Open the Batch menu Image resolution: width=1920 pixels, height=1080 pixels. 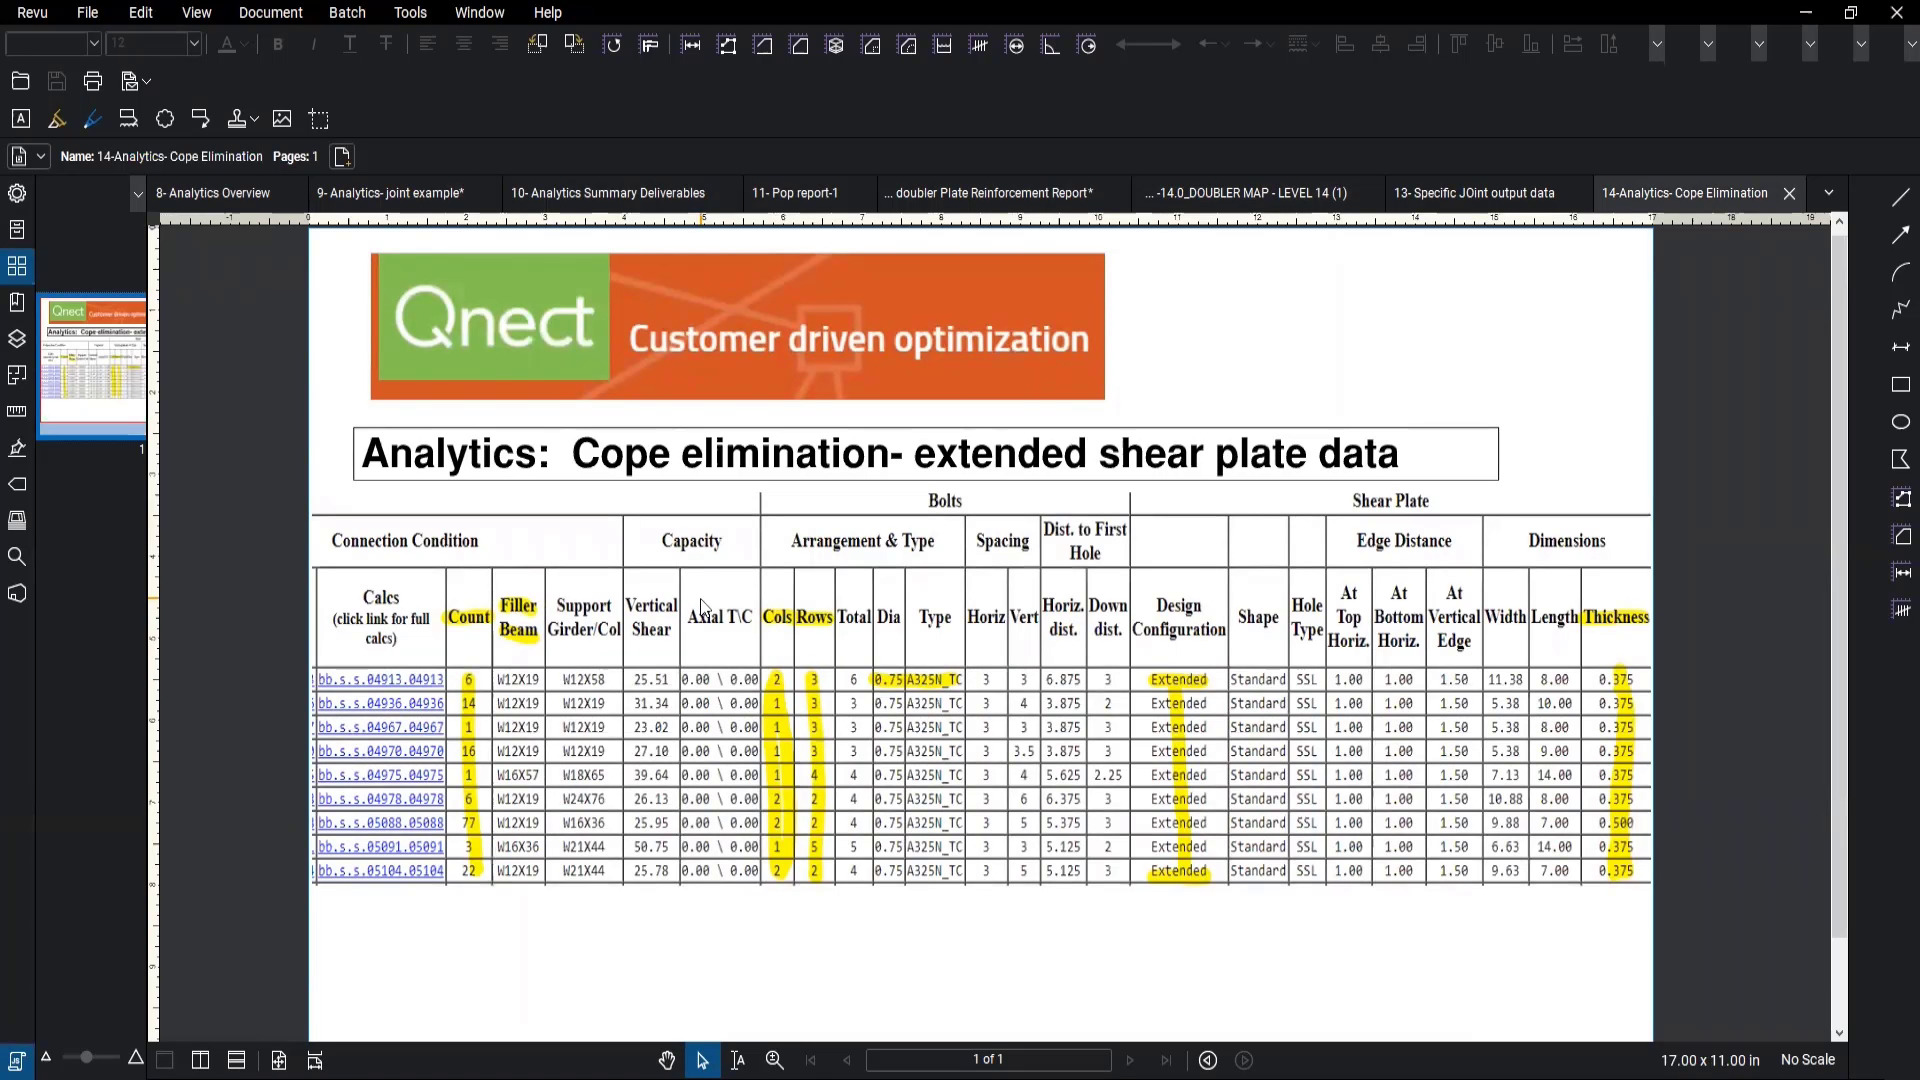pyautogui.click(x=347, y=13)
